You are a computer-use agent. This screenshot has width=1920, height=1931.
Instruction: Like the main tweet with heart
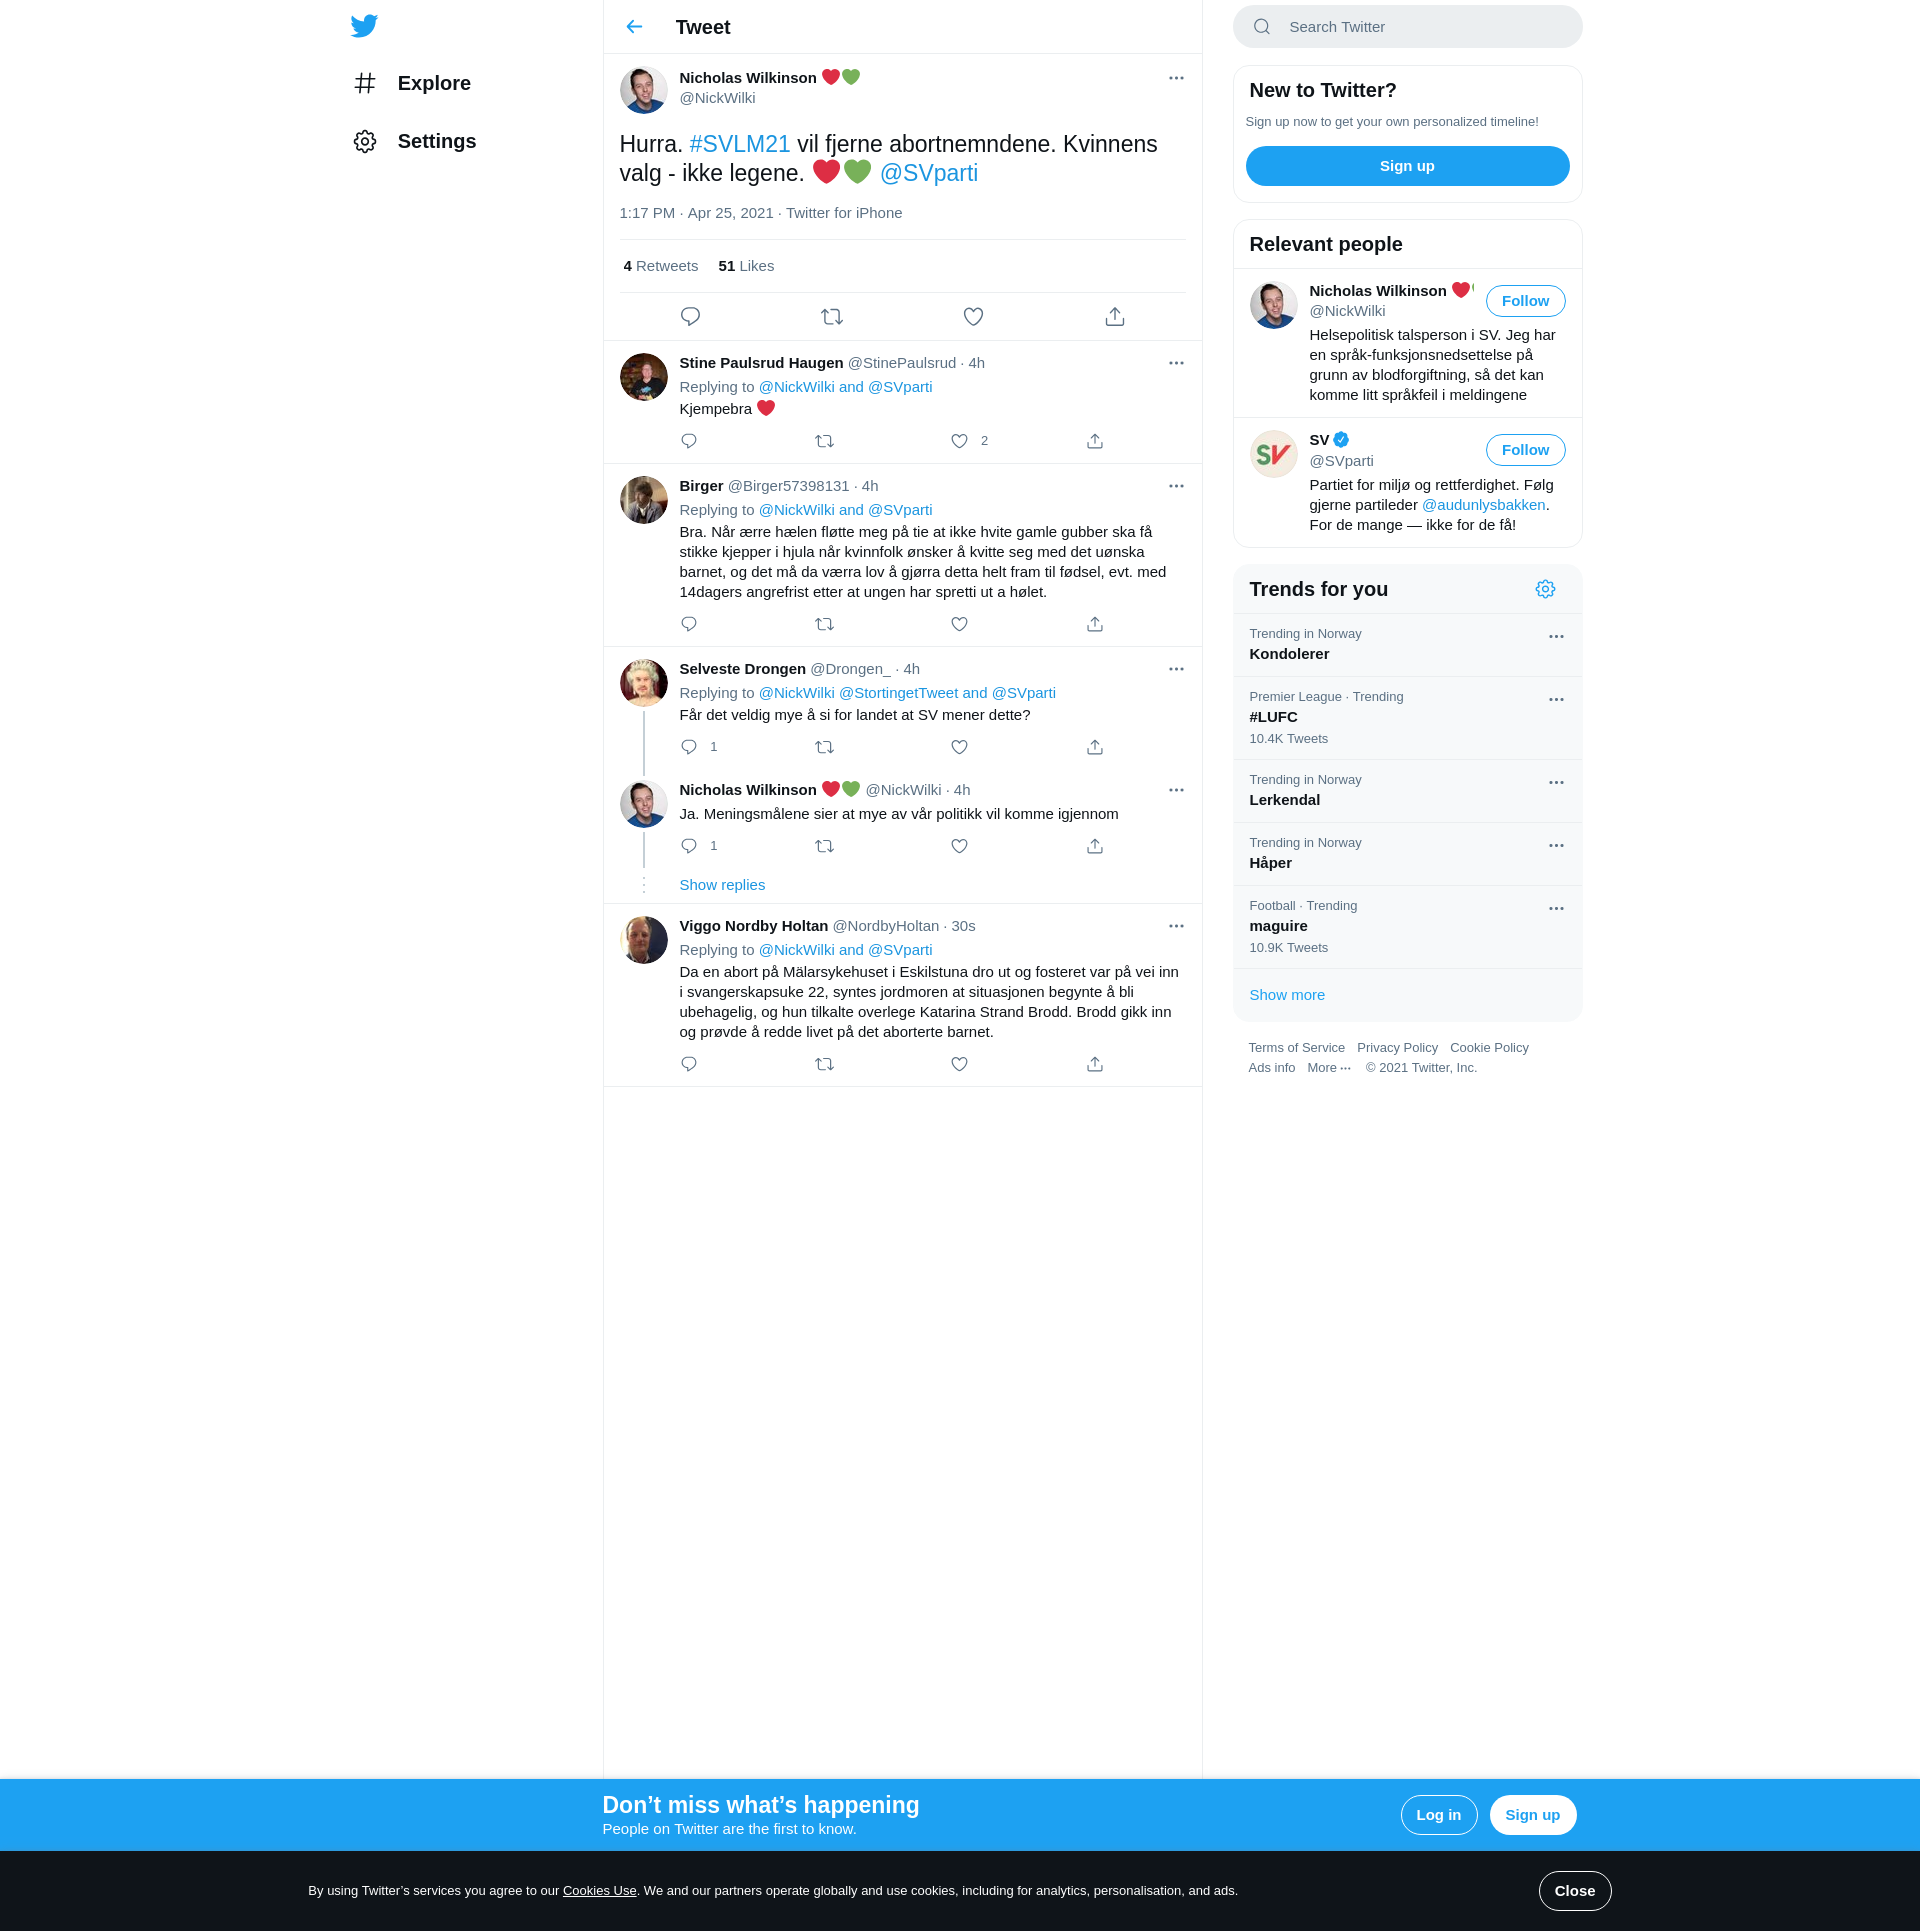973,317
